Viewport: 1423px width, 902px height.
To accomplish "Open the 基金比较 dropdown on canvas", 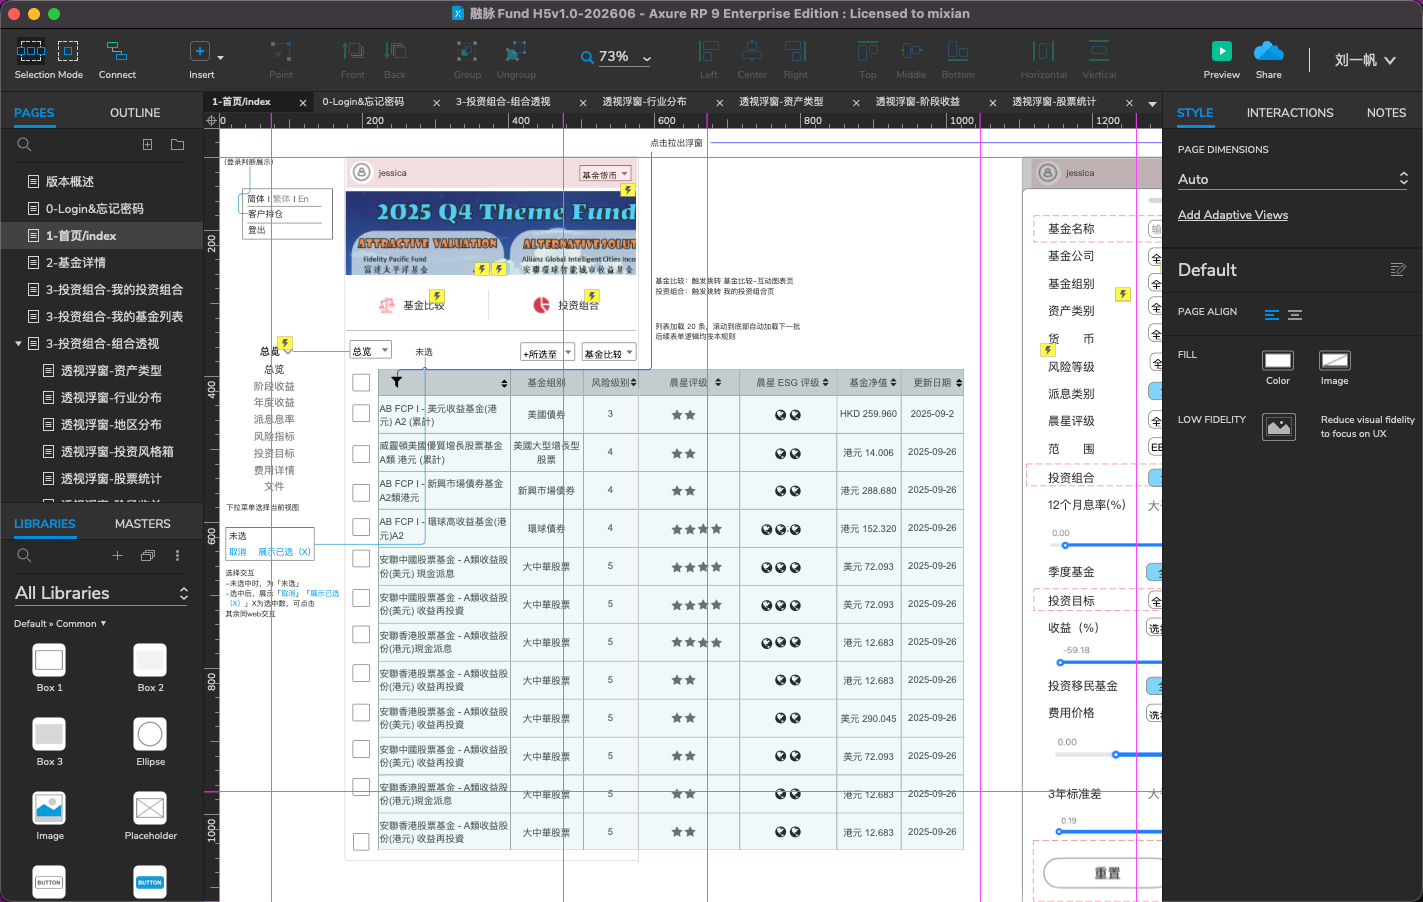I will tap(608, 353).
